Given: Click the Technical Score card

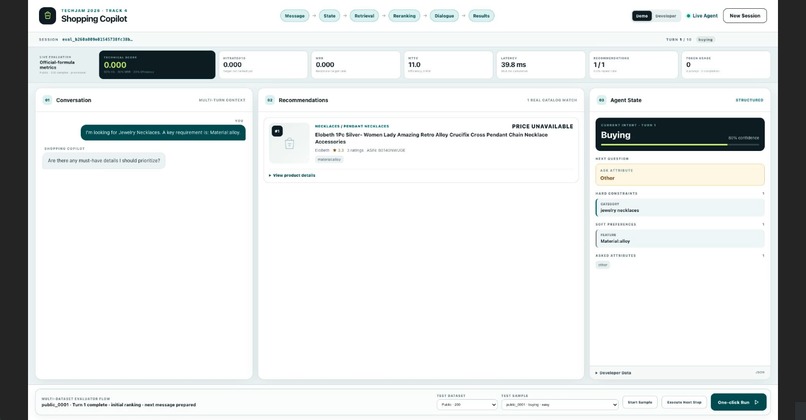Looking at the screenshot, I should (x=157, y=65).
